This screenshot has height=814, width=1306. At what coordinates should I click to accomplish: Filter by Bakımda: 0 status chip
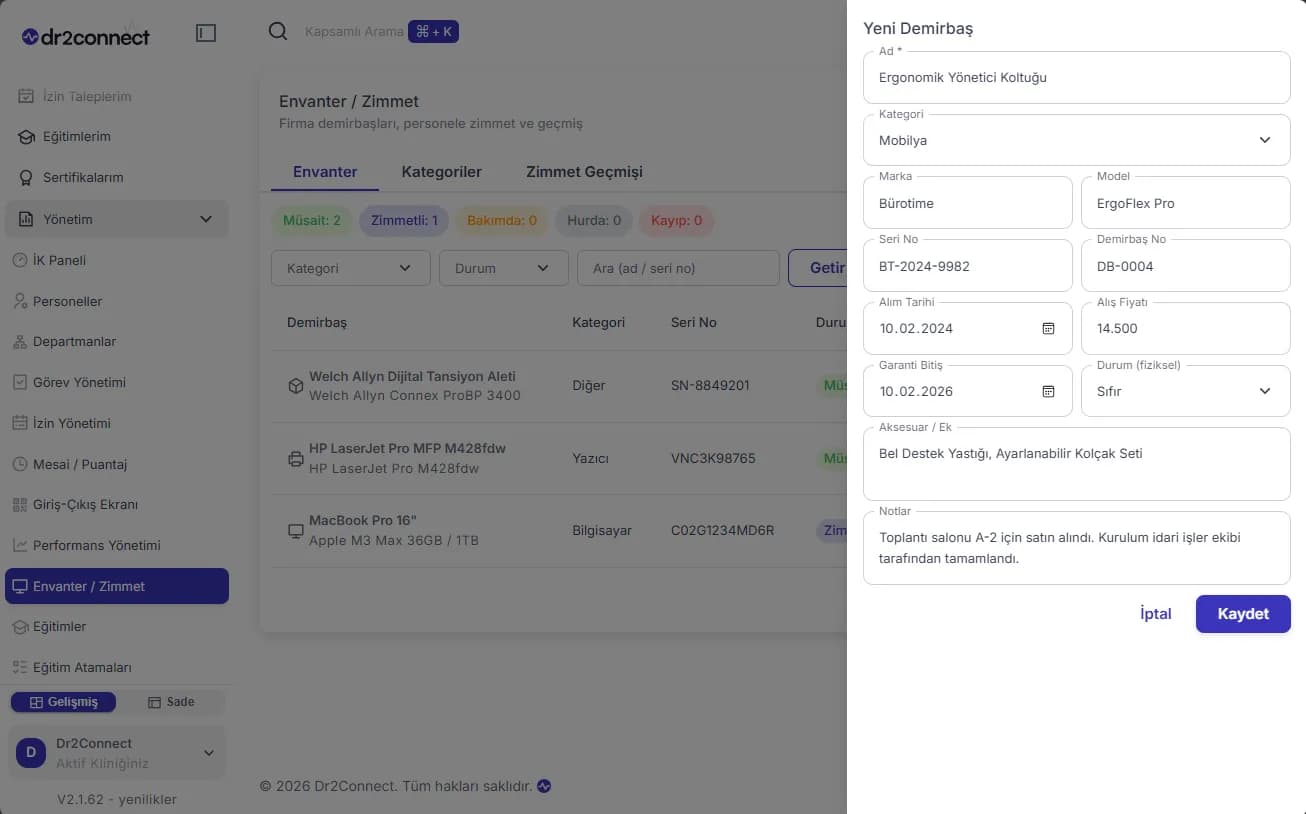502,220
